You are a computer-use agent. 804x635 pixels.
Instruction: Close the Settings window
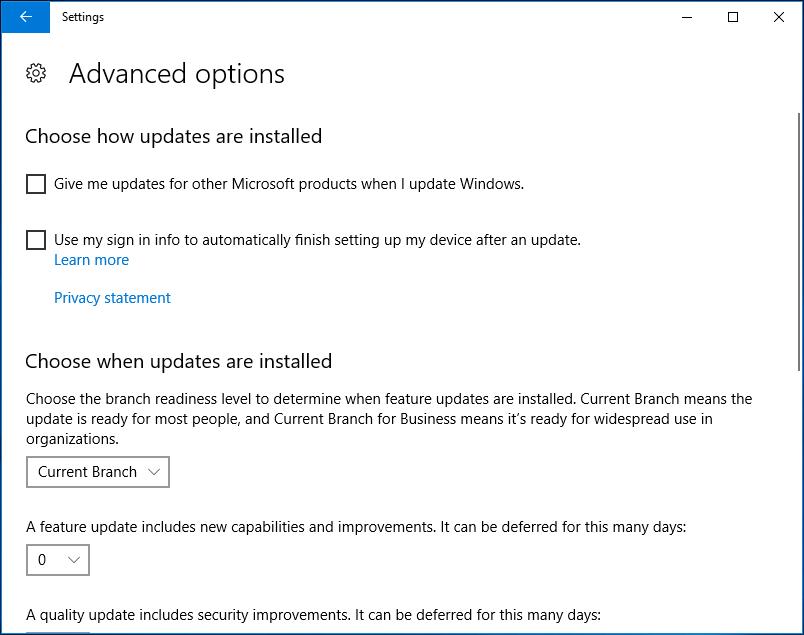point(779,17)
